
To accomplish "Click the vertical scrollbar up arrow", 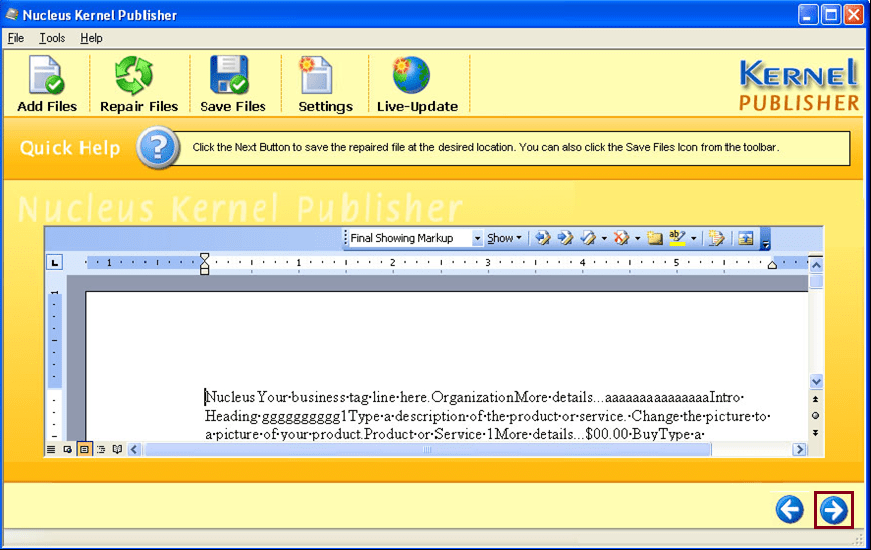I will point(816,266).
